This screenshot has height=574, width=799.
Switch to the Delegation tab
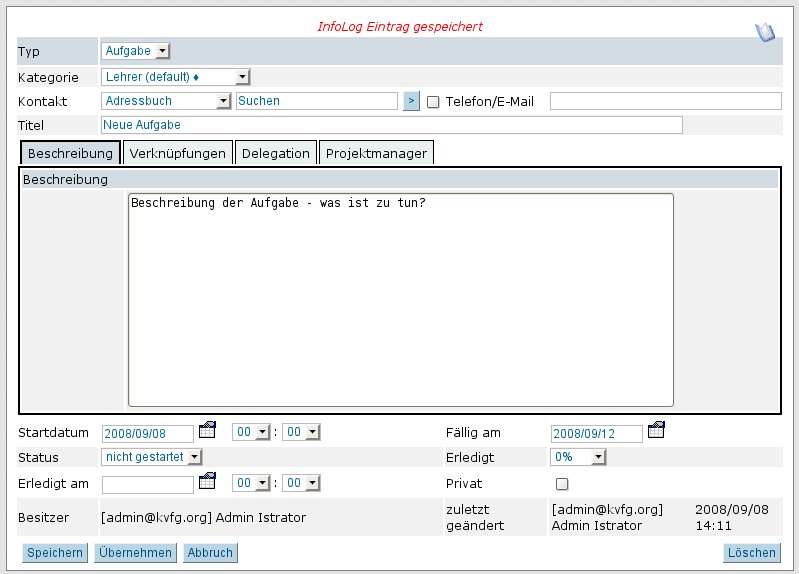point(275,153)
